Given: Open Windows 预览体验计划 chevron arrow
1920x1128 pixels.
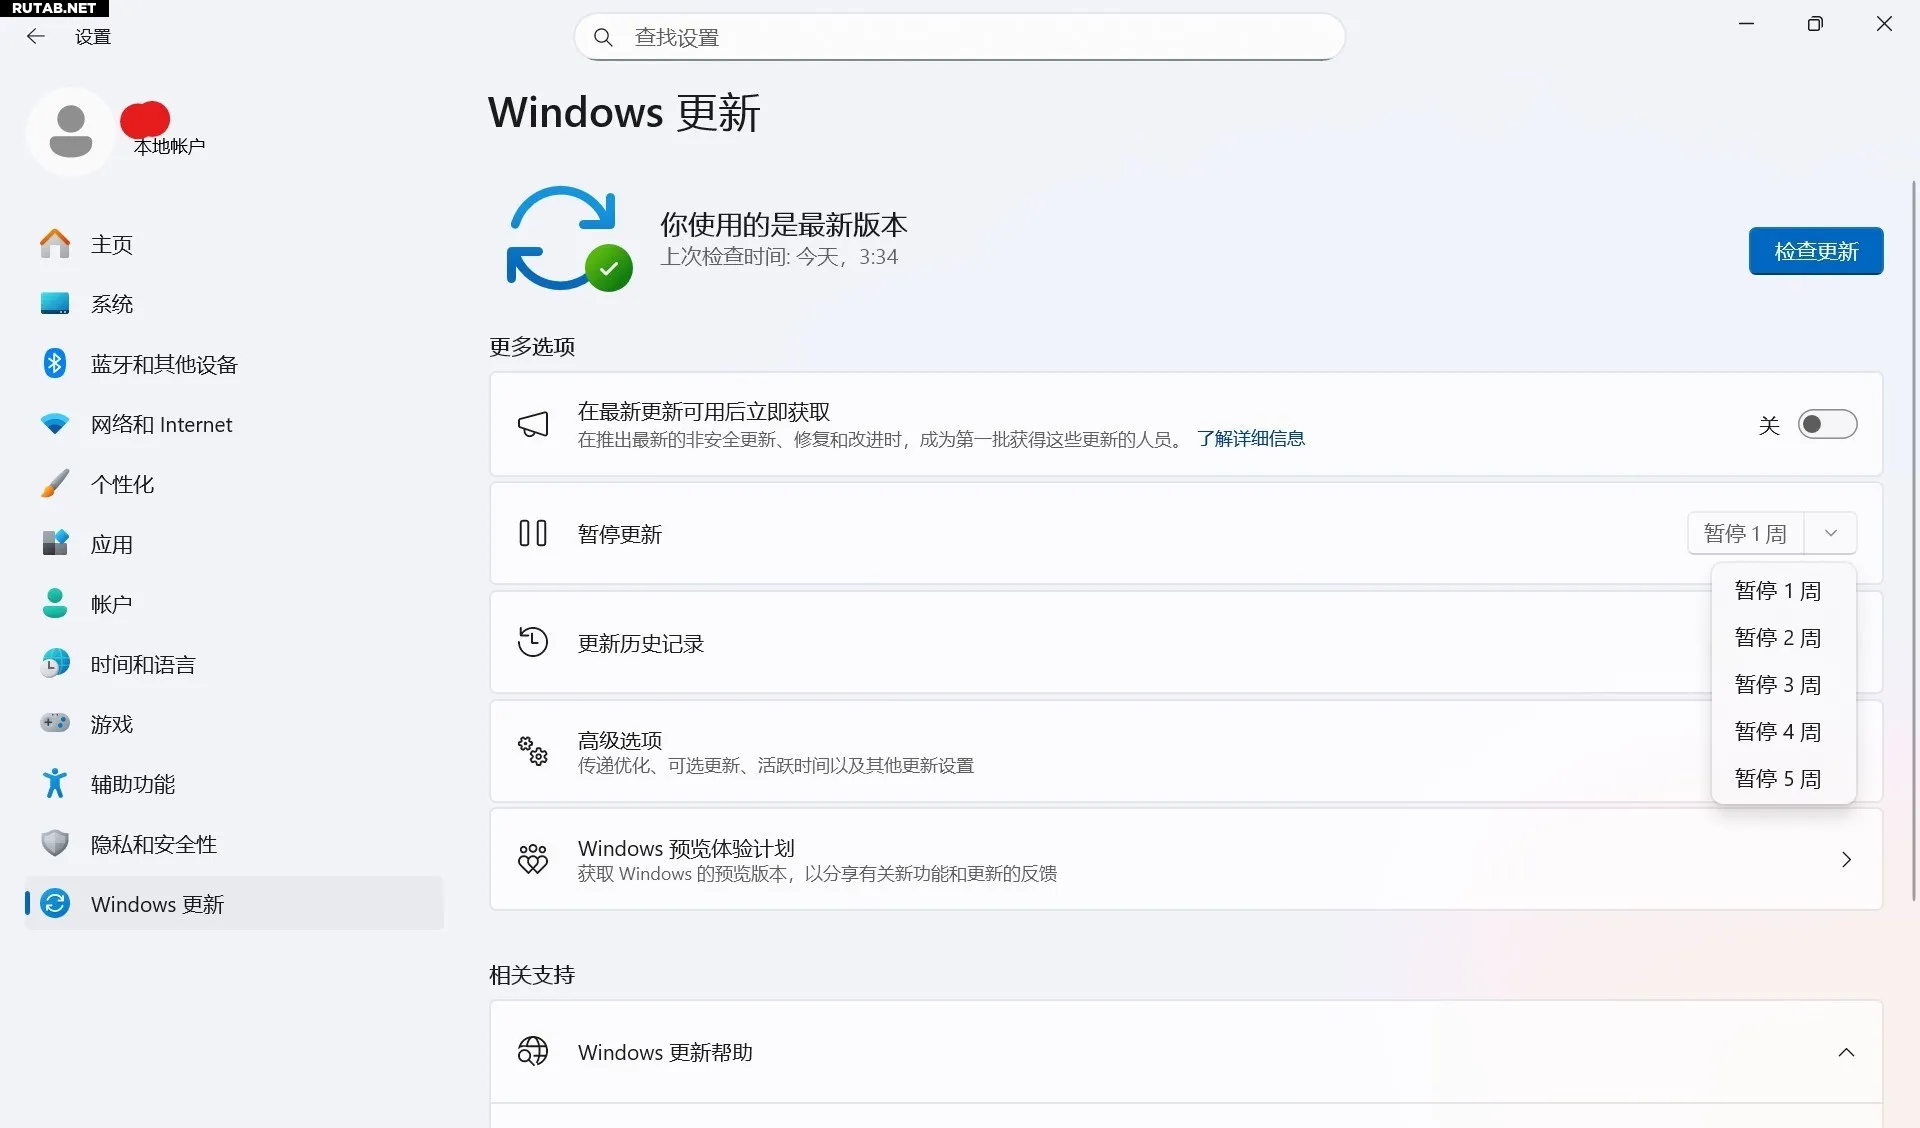Looking at the screenshot, I should (x=1846, y=860).
